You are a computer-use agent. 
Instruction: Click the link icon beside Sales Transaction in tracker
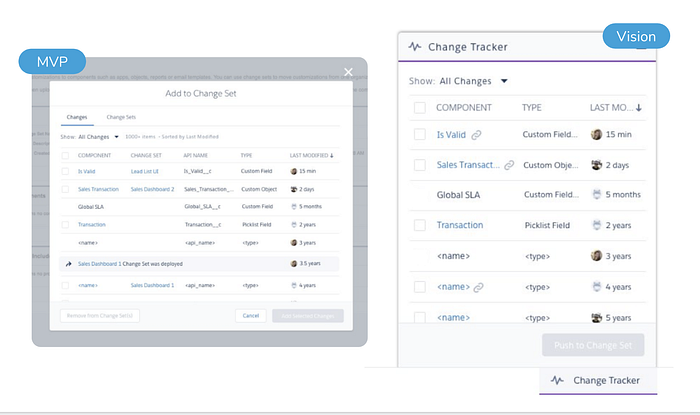click(x=509, y=165)
